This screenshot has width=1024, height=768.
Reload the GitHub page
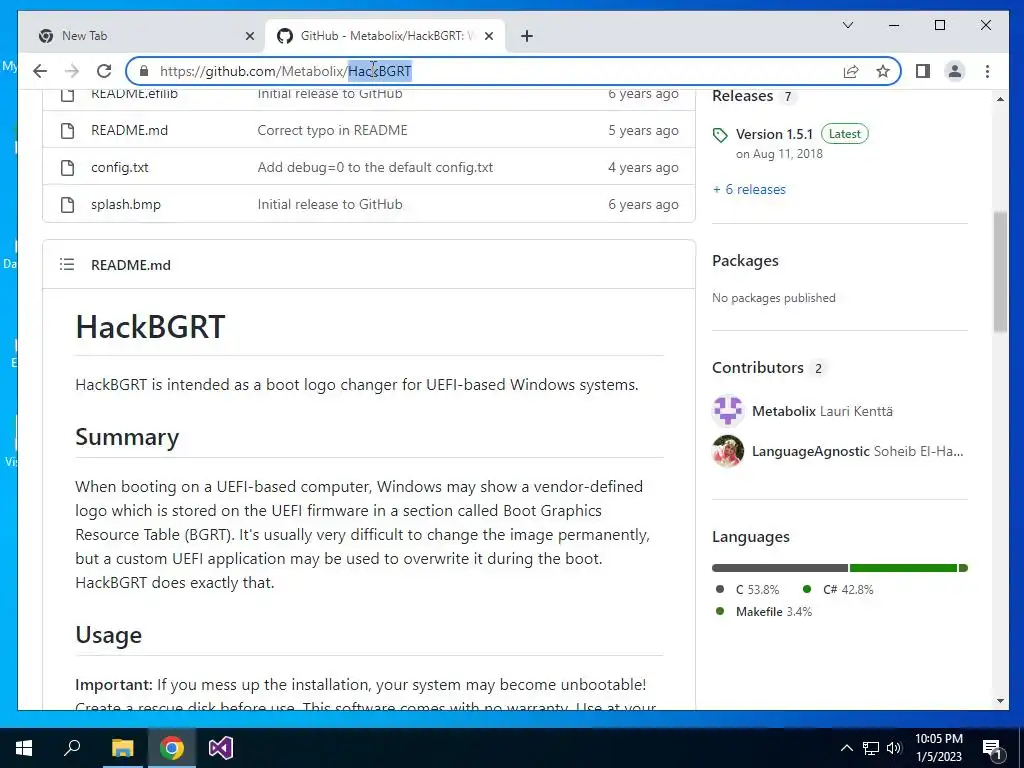[104, 71]
